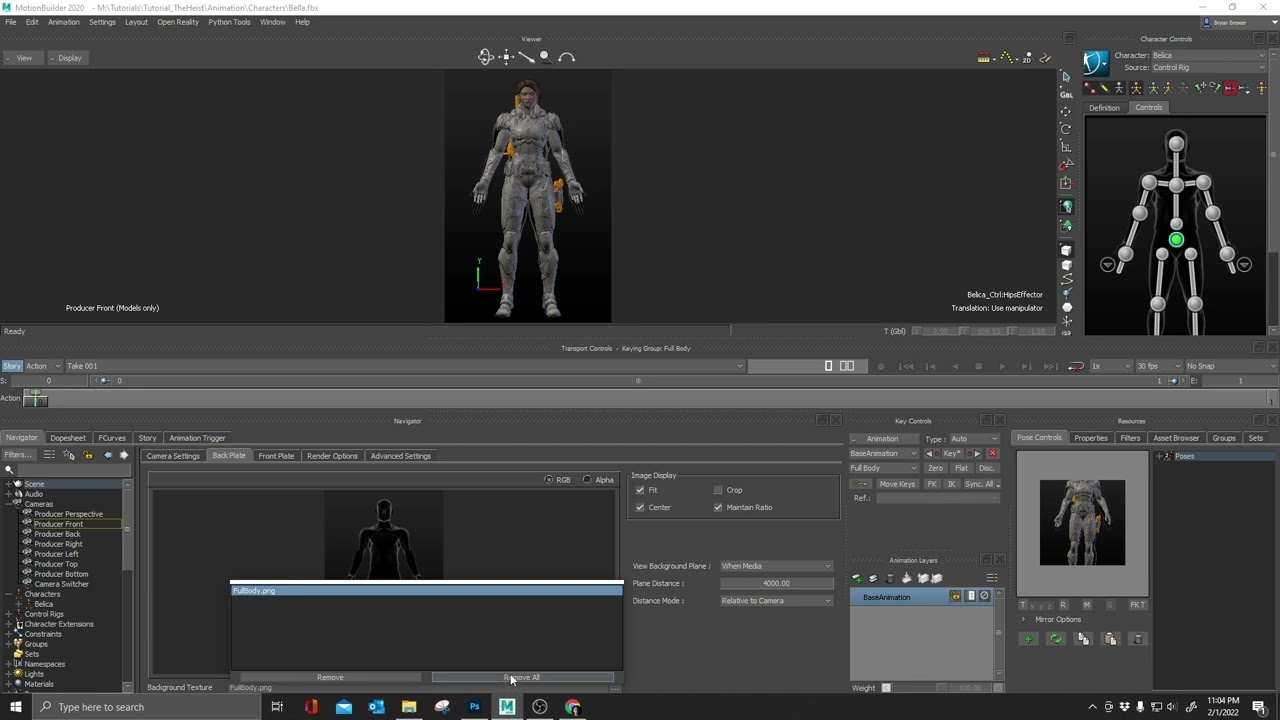Open the Distance Mode dropdown
1280x720 pixels.
click(776, 601)
